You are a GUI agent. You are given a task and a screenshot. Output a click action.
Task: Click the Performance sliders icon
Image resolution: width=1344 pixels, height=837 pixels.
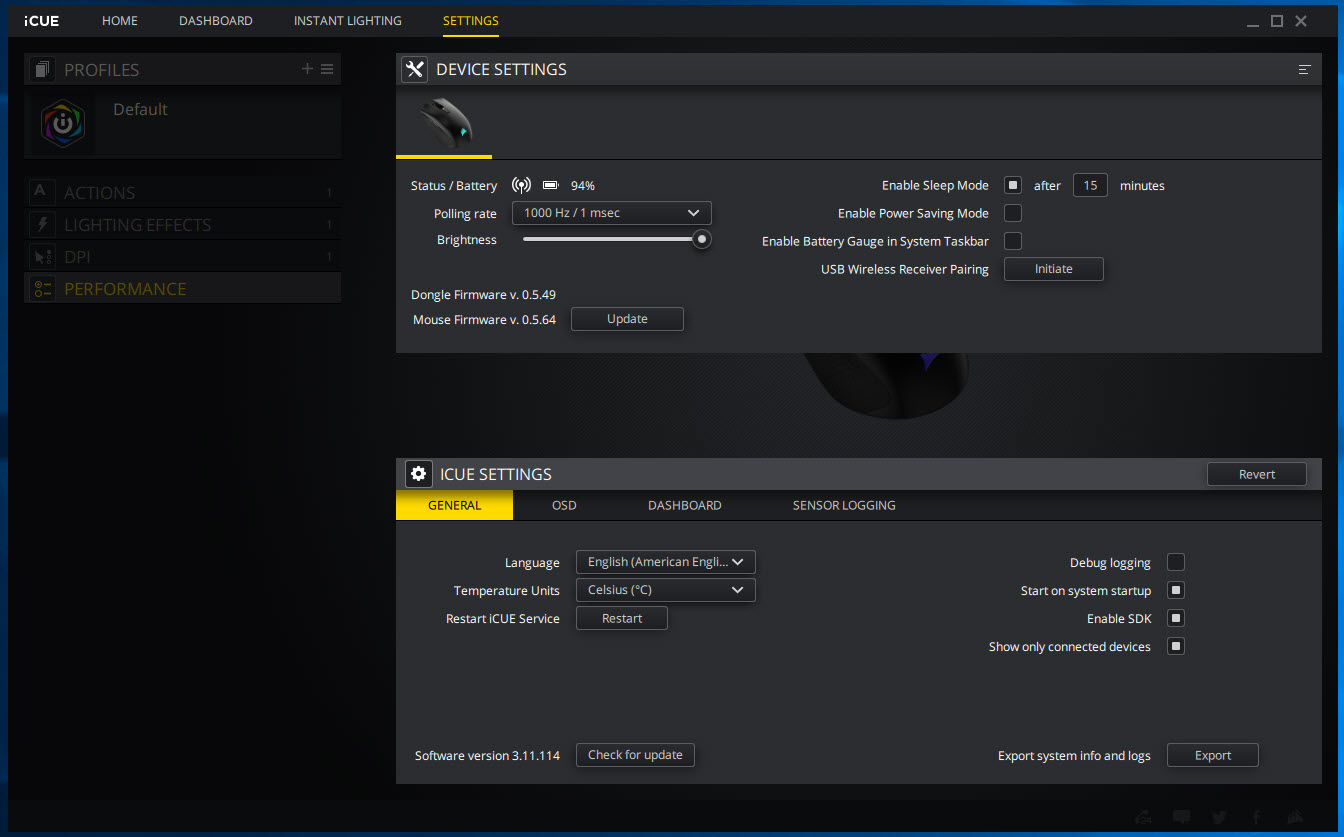click(41, 288)
